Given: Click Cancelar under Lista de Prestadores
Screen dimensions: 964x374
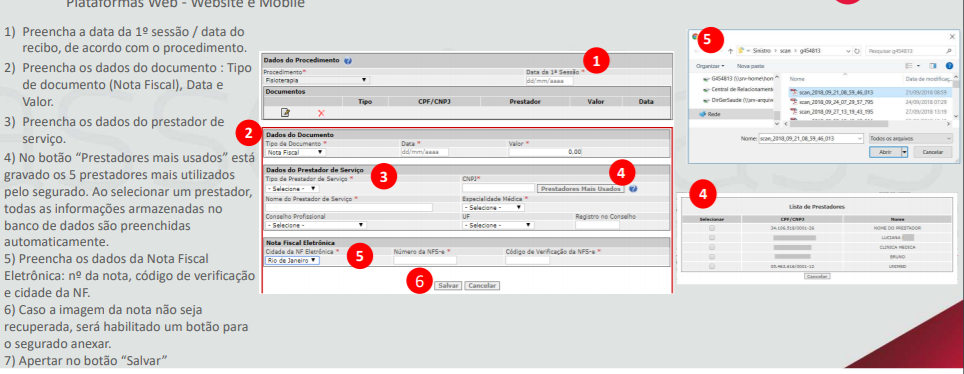Looking at the screenshot, I should pyautogui.click(x=816, y=276).
